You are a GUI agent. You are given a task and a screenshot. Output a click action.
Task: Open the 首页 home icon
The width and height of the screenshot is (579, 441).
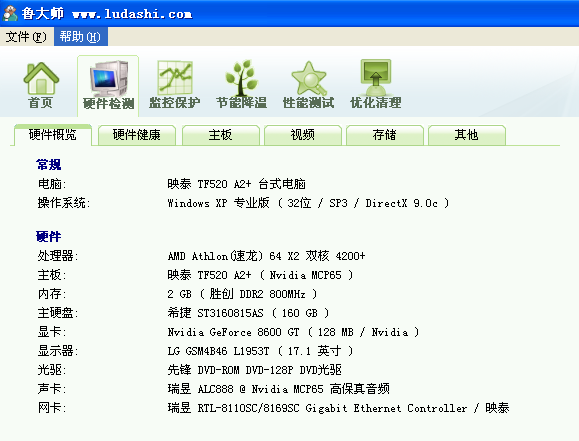coord(41,85)
